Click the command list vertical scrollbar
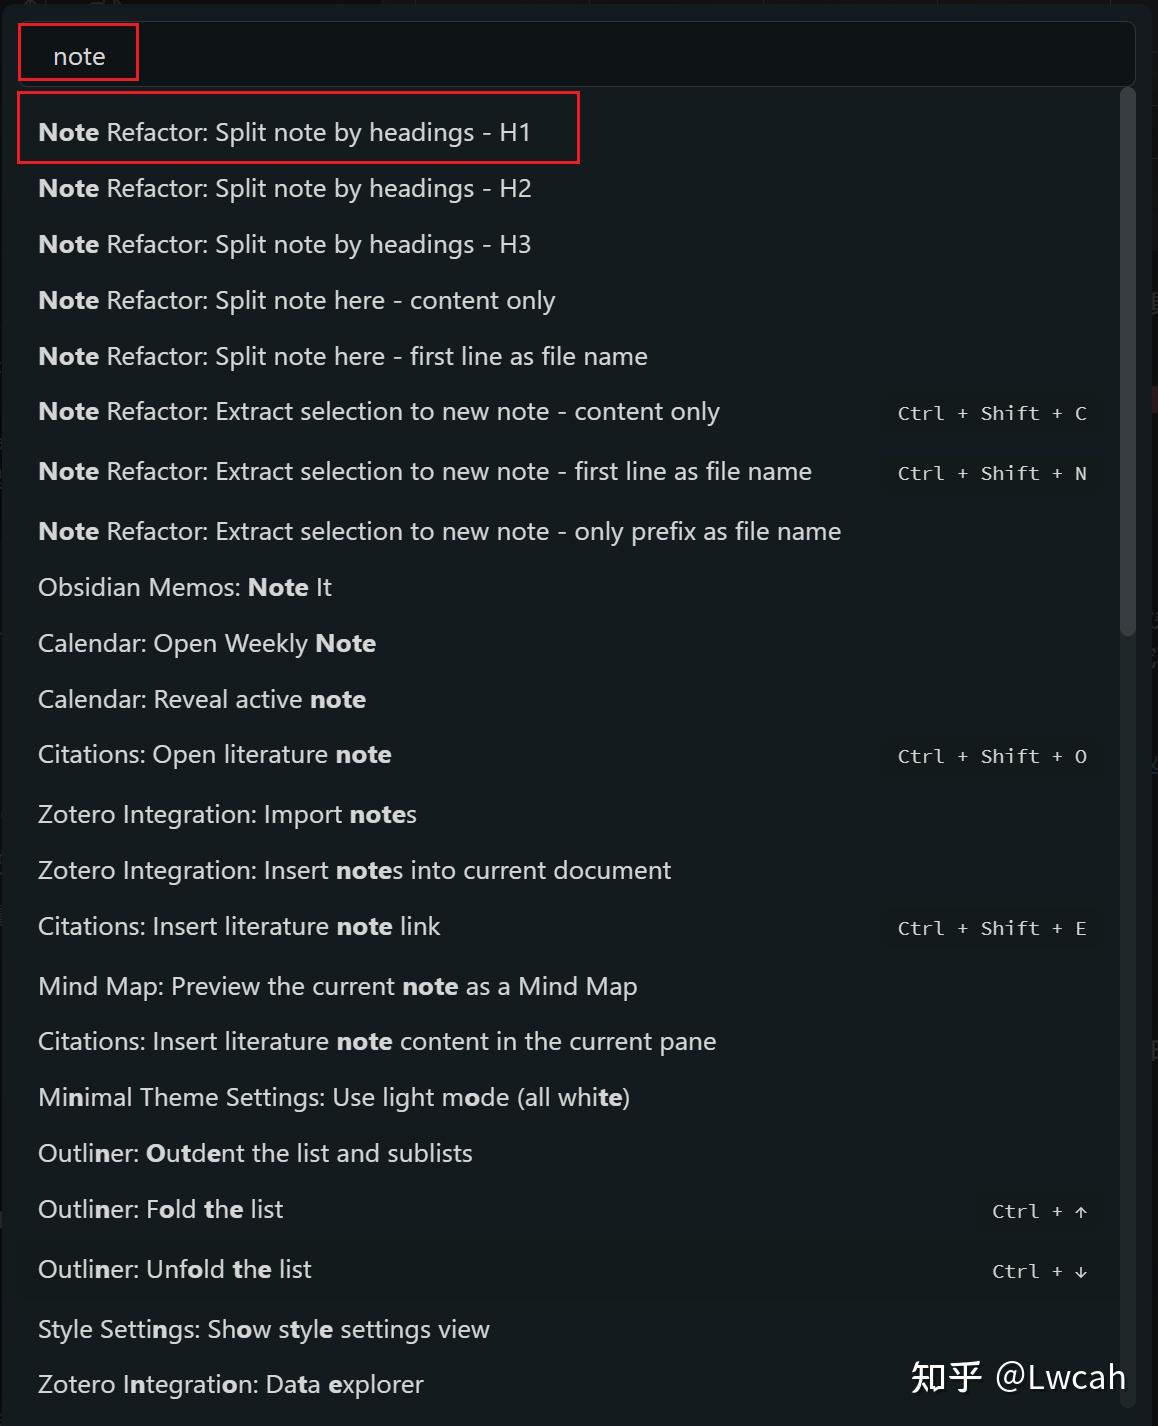This screenshot has width=1158, height=1426. coord(1128,362)
